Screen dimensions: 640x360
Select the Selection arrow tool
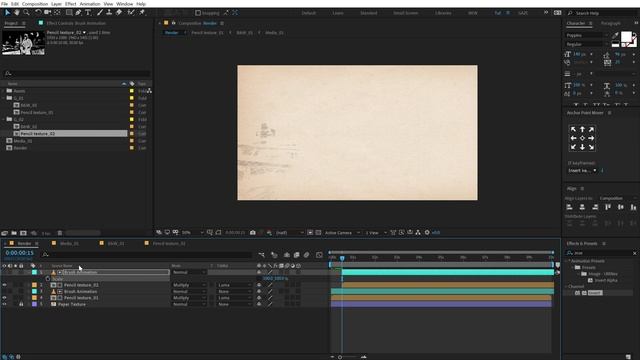pos(7,13)
